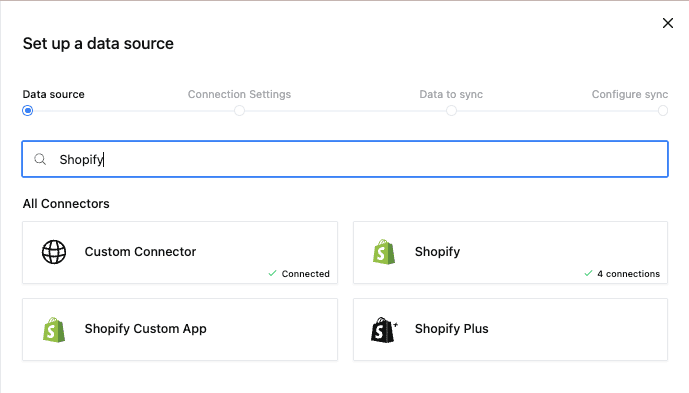Open the Custom Connector card
Image resolution: width=689 pixels, height=393 pixels.
point(180,252)
